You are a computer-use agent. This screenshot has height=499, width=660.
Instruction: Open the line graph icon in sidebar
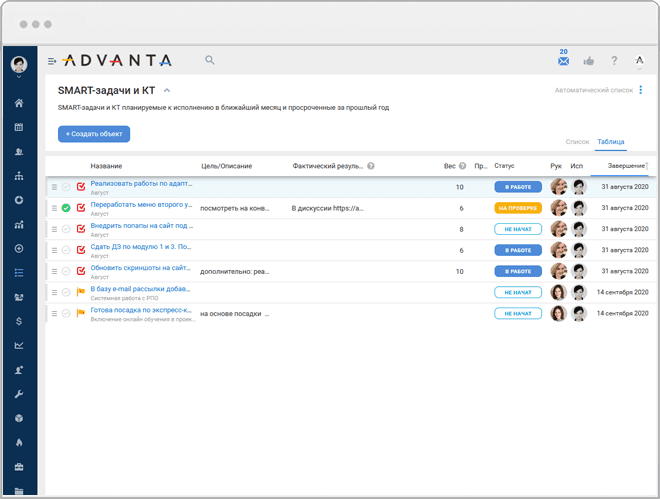coord(19,345)
